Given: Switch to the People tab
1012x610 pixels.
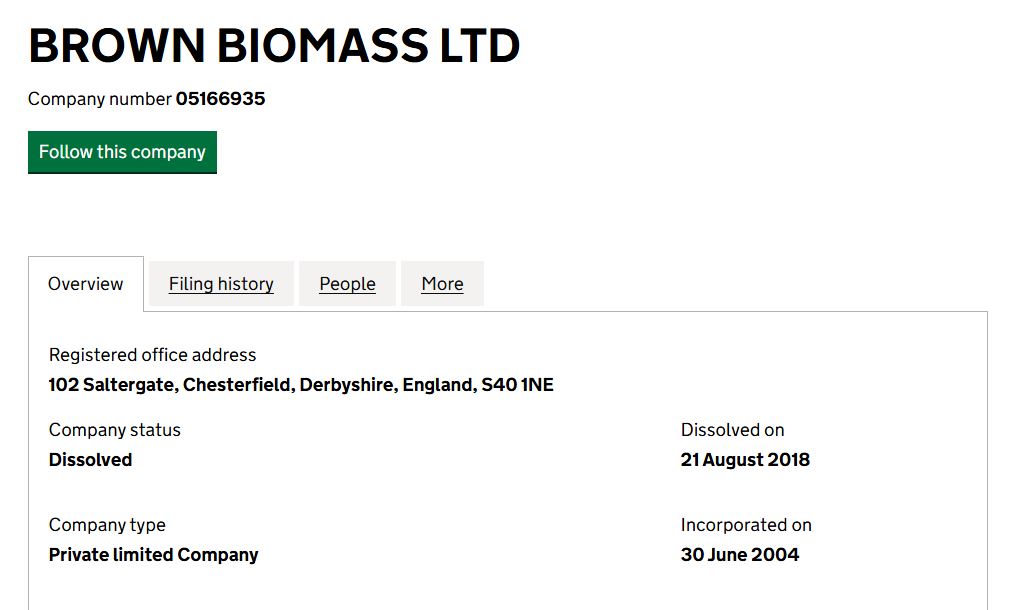Looking at the screenshot, I should [347, 284].
